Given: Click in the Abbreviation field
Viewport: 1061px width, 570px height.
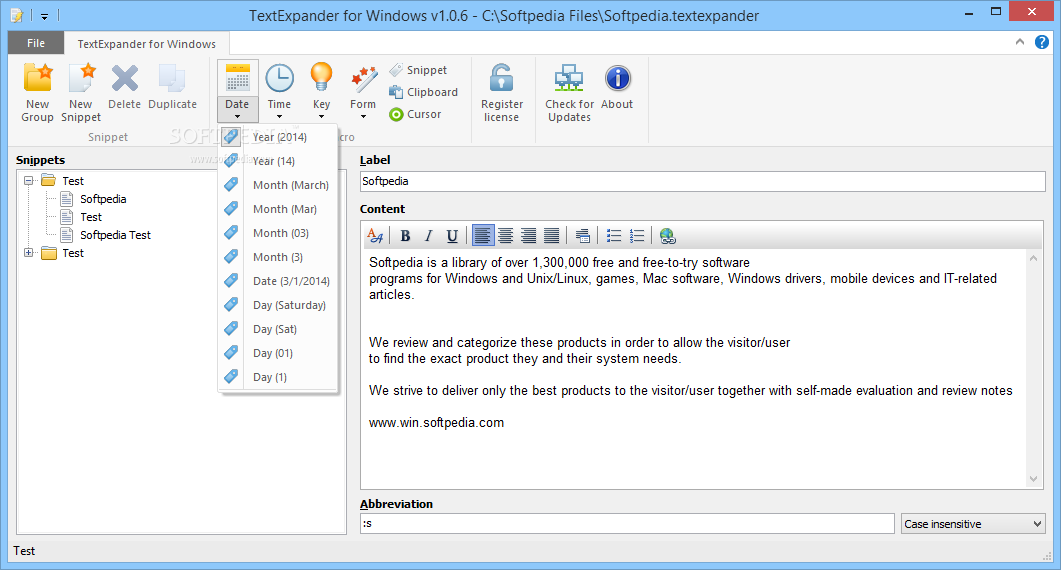Looking at the screenshot, I should (x=627, y=523).
